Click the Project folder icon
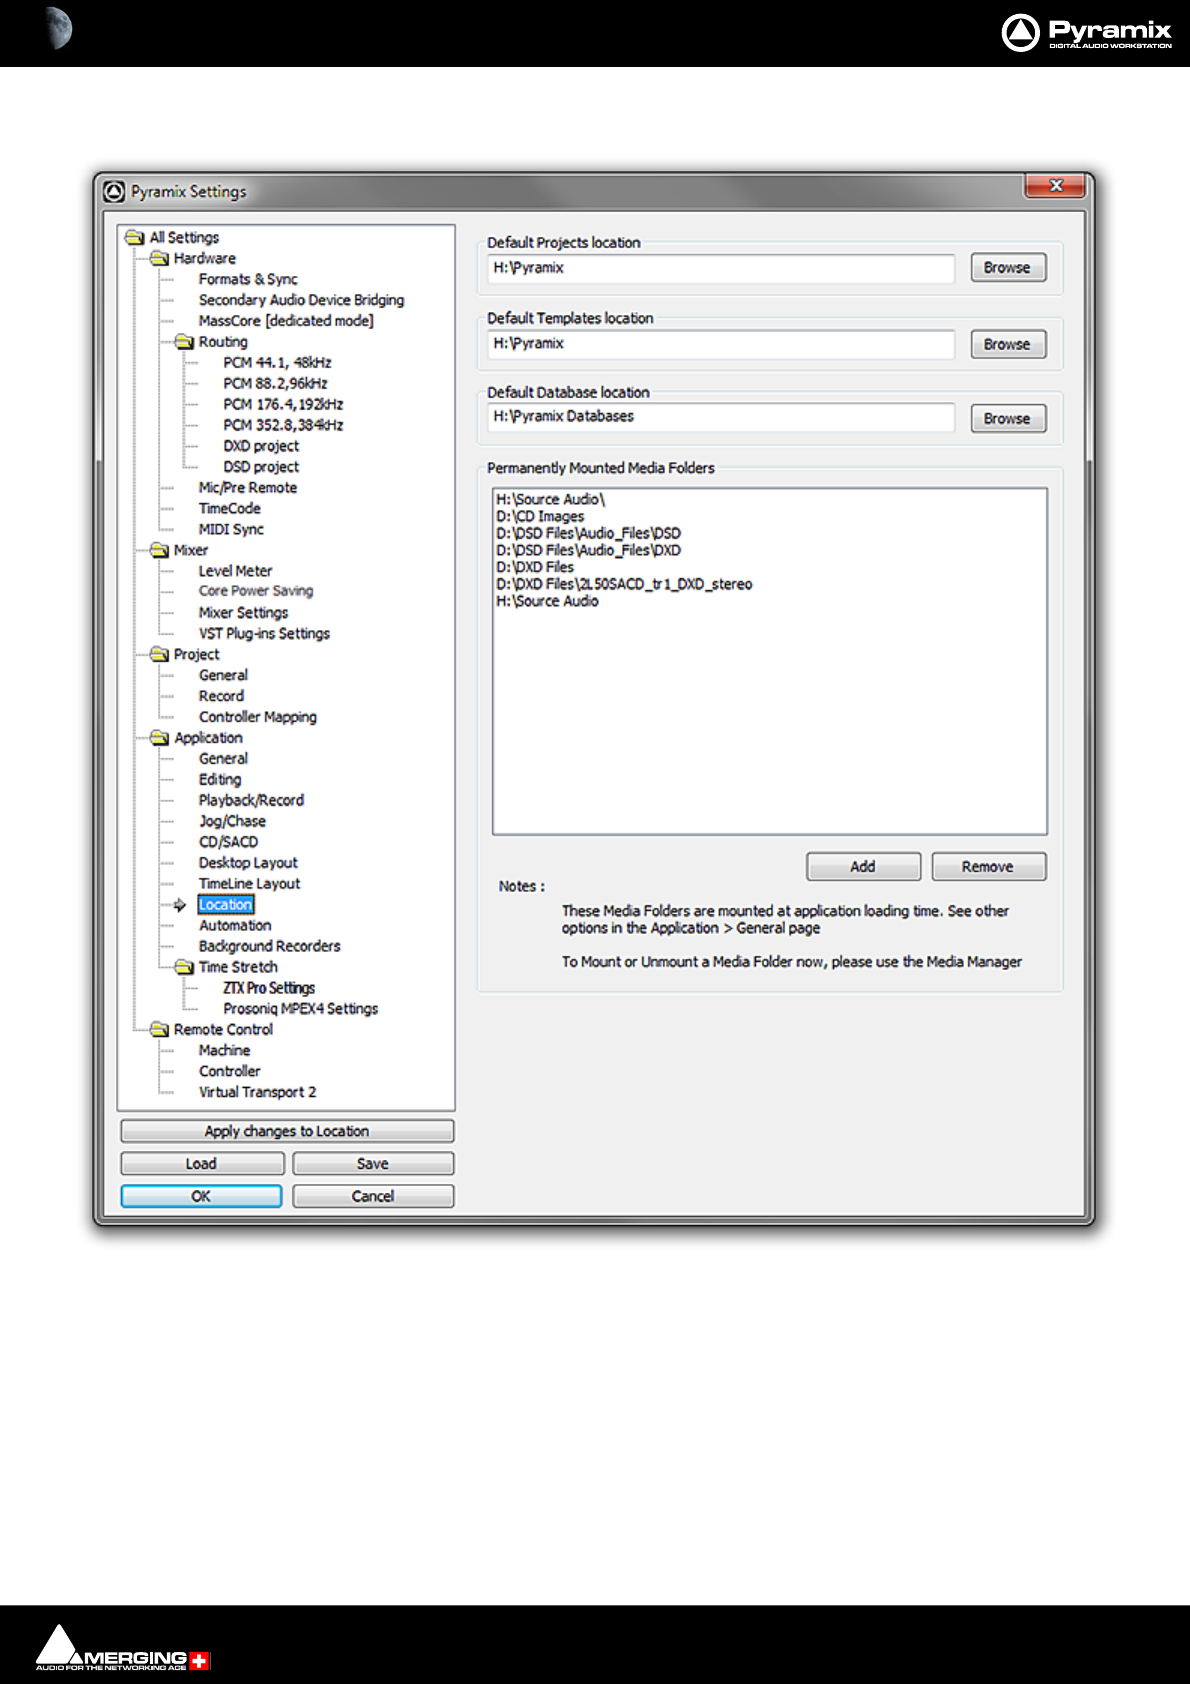 (159, 655)
